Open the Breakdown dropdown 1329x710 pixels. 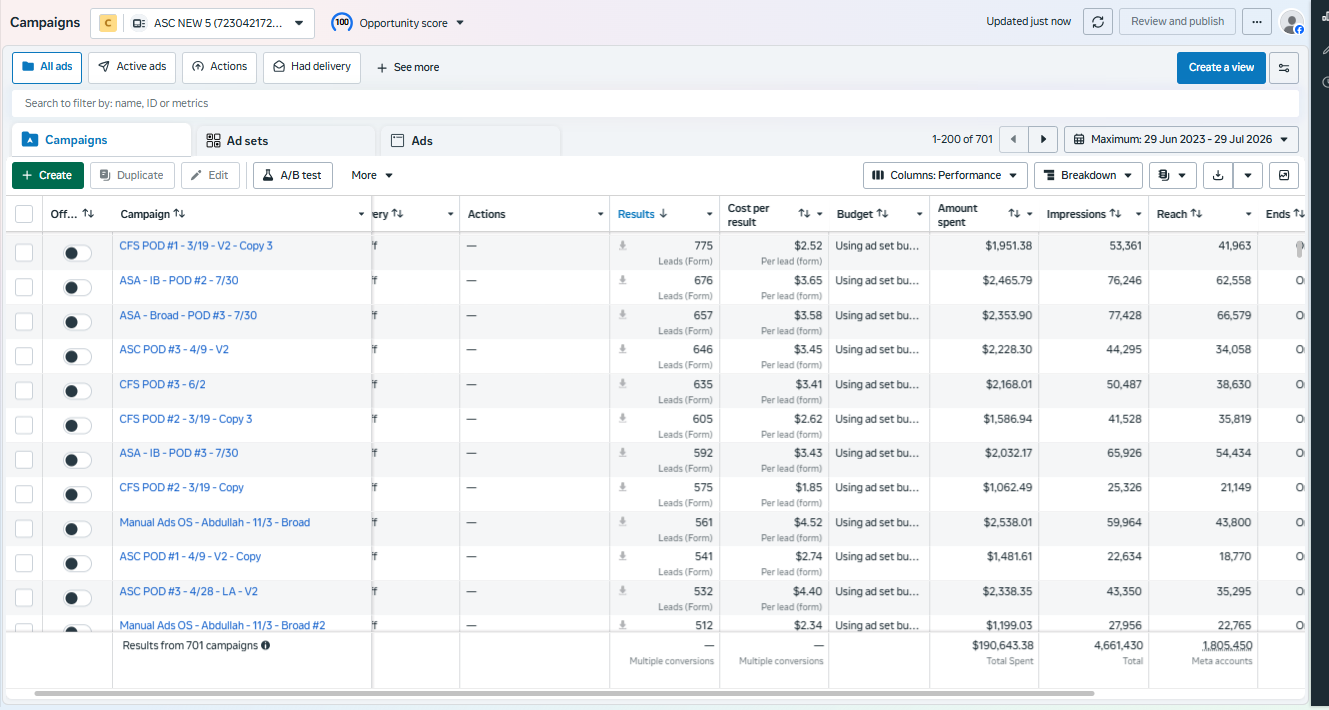coord(1088,175)
